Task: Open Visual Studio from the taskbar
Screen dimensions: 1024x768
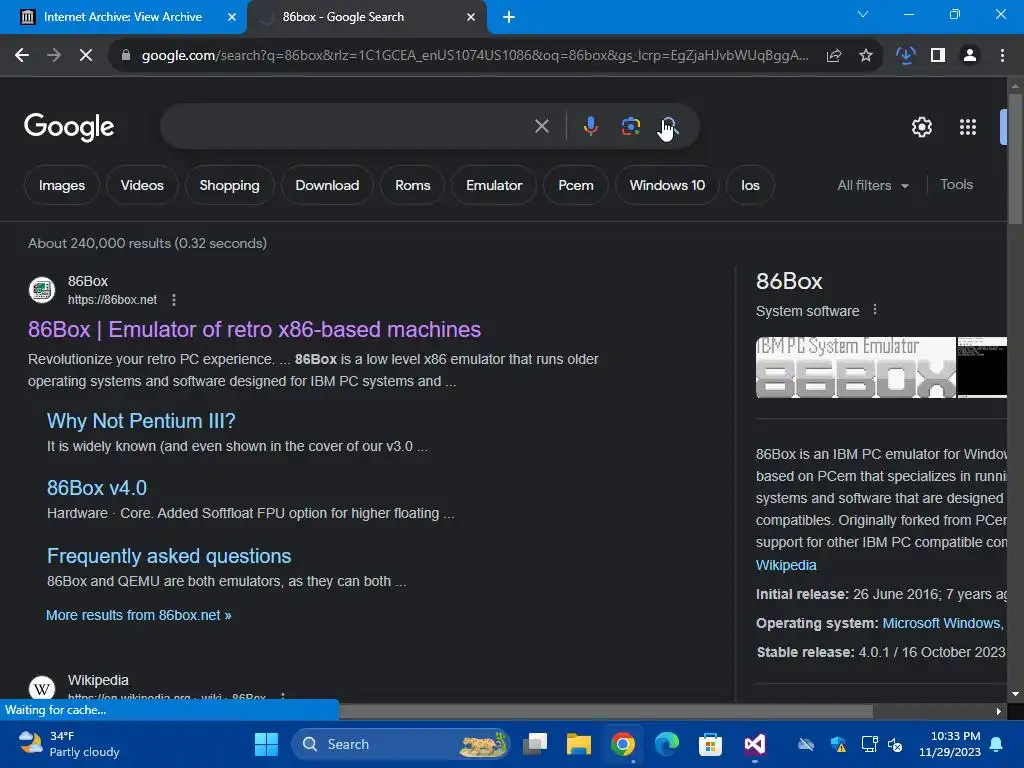Action: point(754,744)
